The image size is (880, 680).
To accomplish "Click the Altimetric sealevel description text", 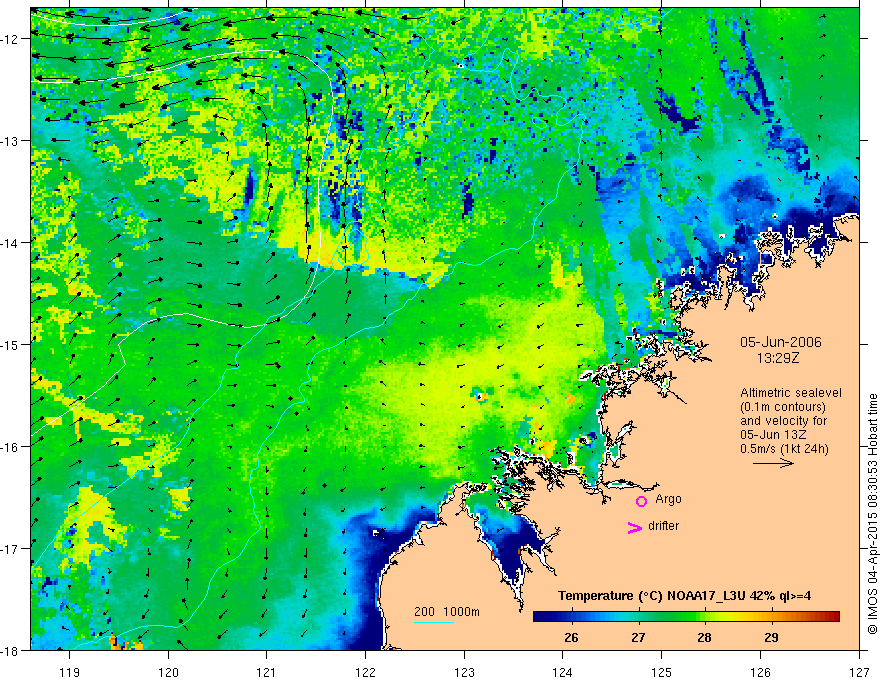I will tap(791, 421).
